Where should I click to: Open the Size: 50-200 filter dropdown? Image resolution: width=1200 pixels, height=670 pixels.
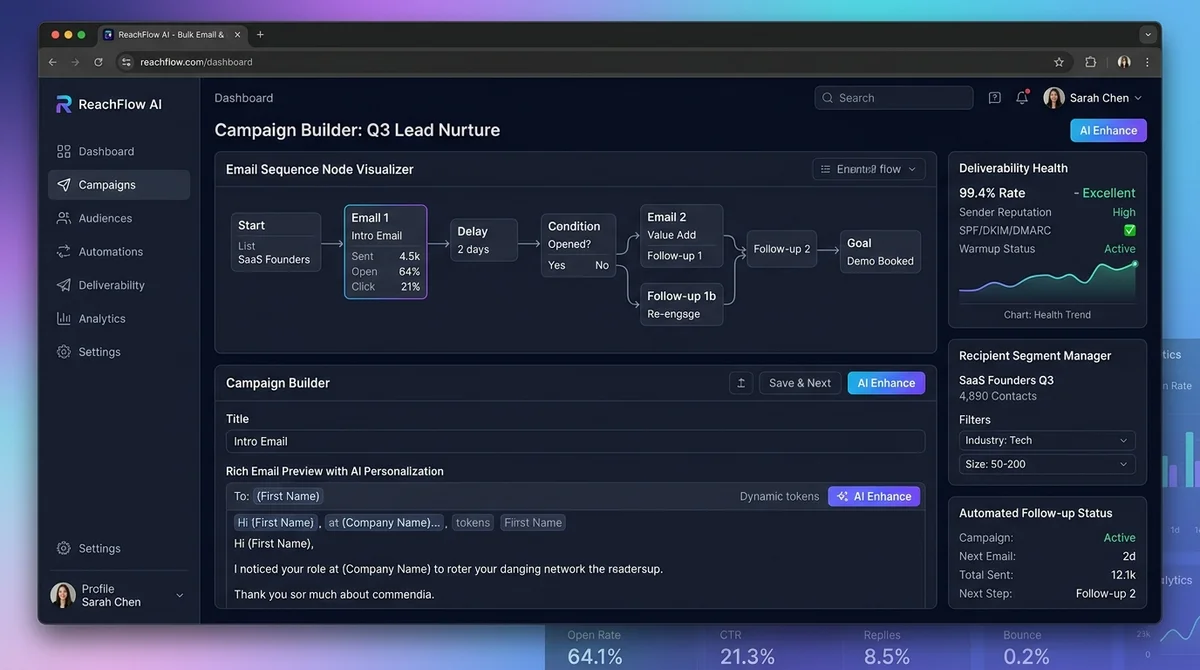click(1047, 464)
